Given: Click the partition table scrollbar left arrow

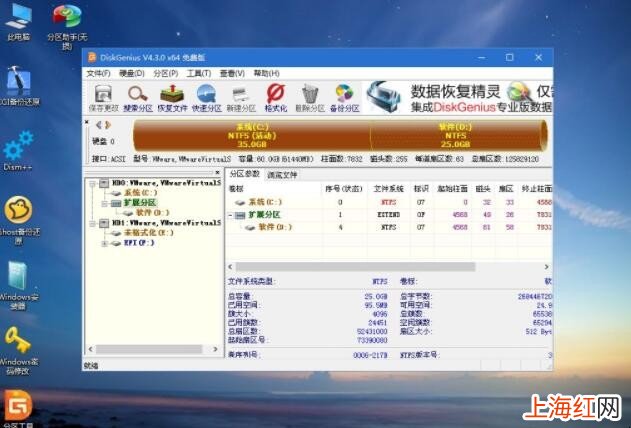Looking at the screenshot, I should point(230,267).
